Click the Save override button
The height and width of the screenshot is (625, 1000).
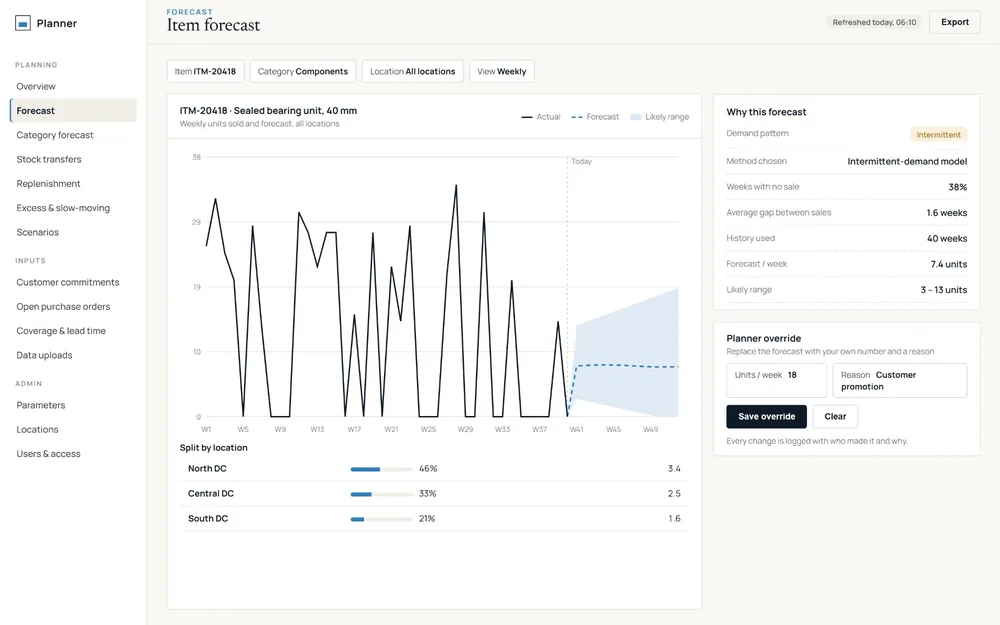point(767,416)
